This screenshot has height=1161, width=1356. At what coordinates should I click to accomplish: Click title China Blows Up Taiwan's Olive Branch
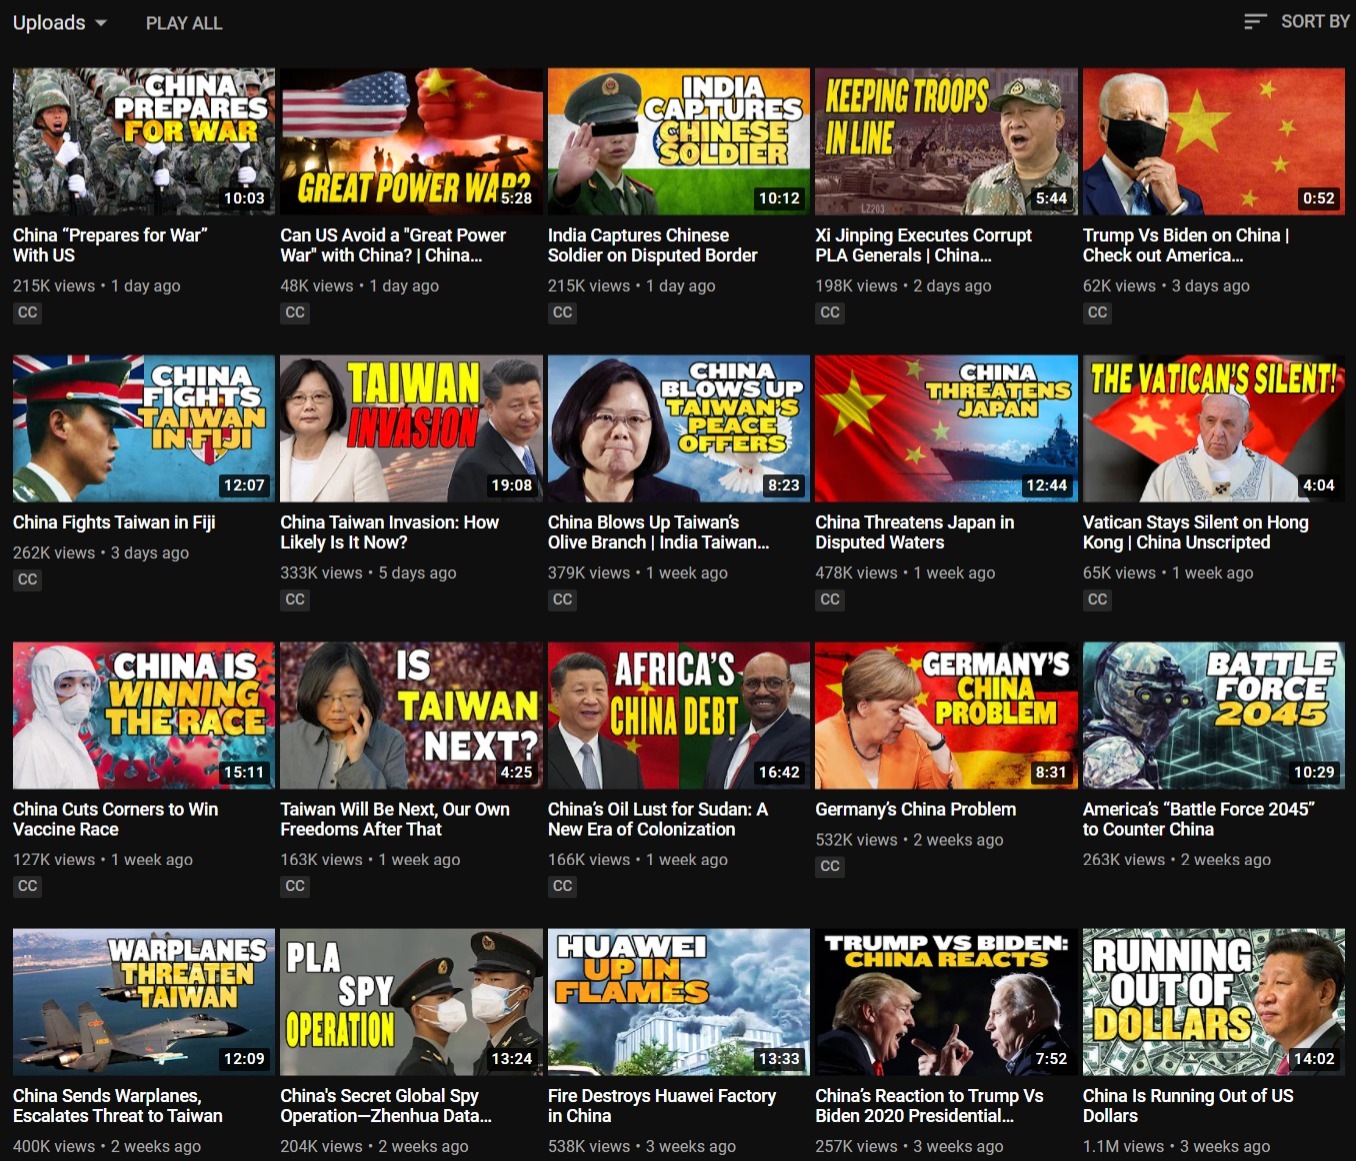tap(658, 532)
